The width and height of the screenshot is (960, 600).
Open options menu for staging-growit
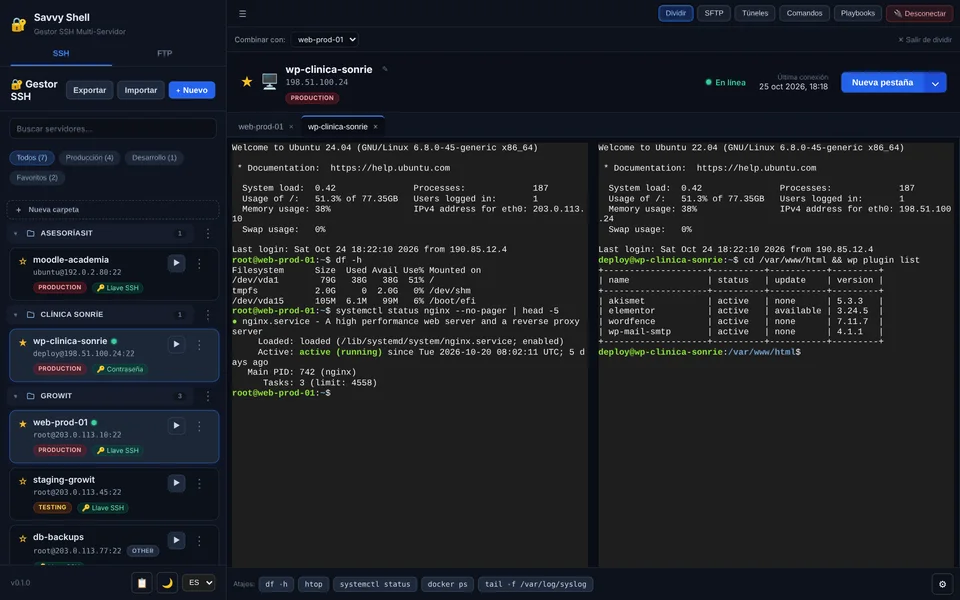199,483
